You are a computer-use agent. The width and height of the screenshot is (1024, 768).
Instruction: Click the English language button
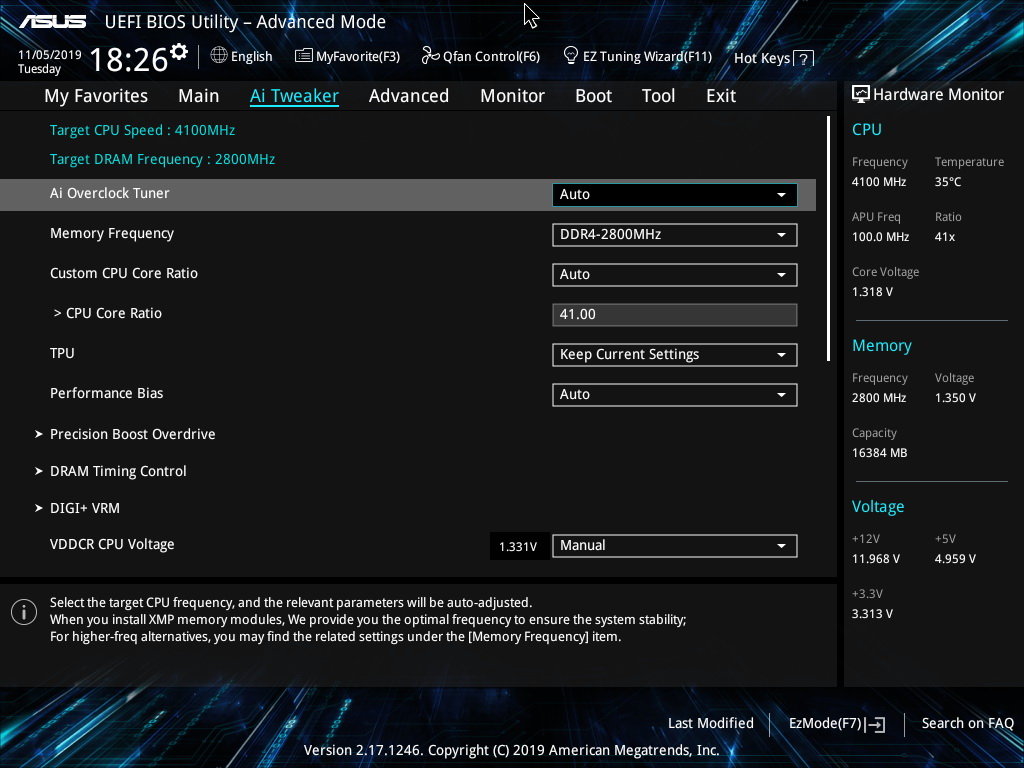(x=242, y=56)
